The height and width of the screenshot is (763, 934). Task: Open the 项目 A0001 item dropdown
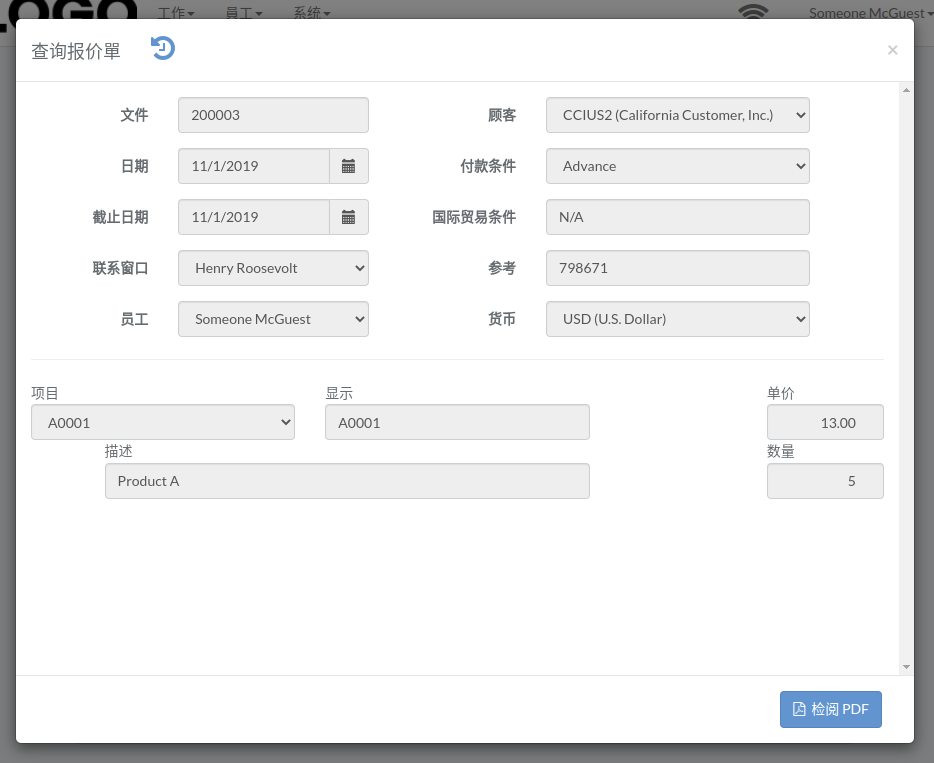point(163,422)
